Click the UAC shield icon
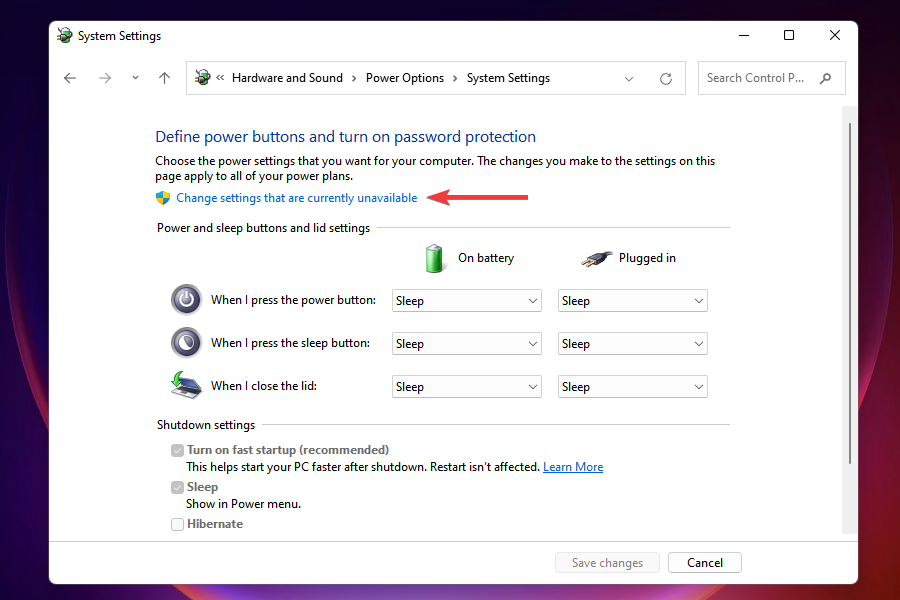The height and width of the screenshot is (600, 900). [163, 198]
